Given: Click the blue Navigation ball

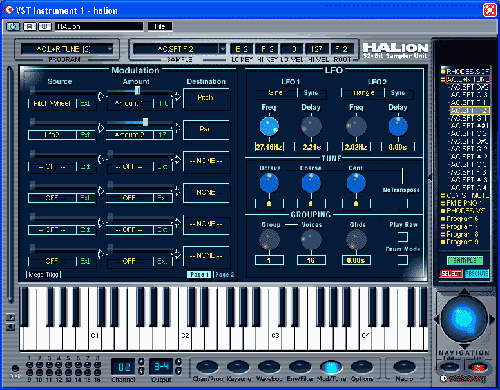Looking at the screenshot, I should point(464,319).
